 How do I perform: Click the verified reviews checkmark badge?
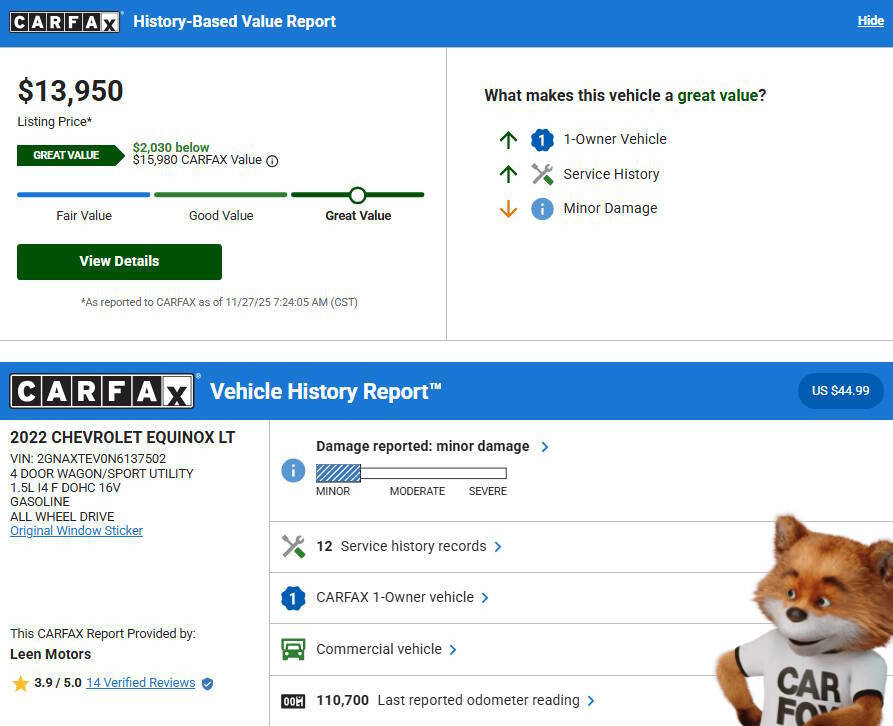tap(206, 683)
